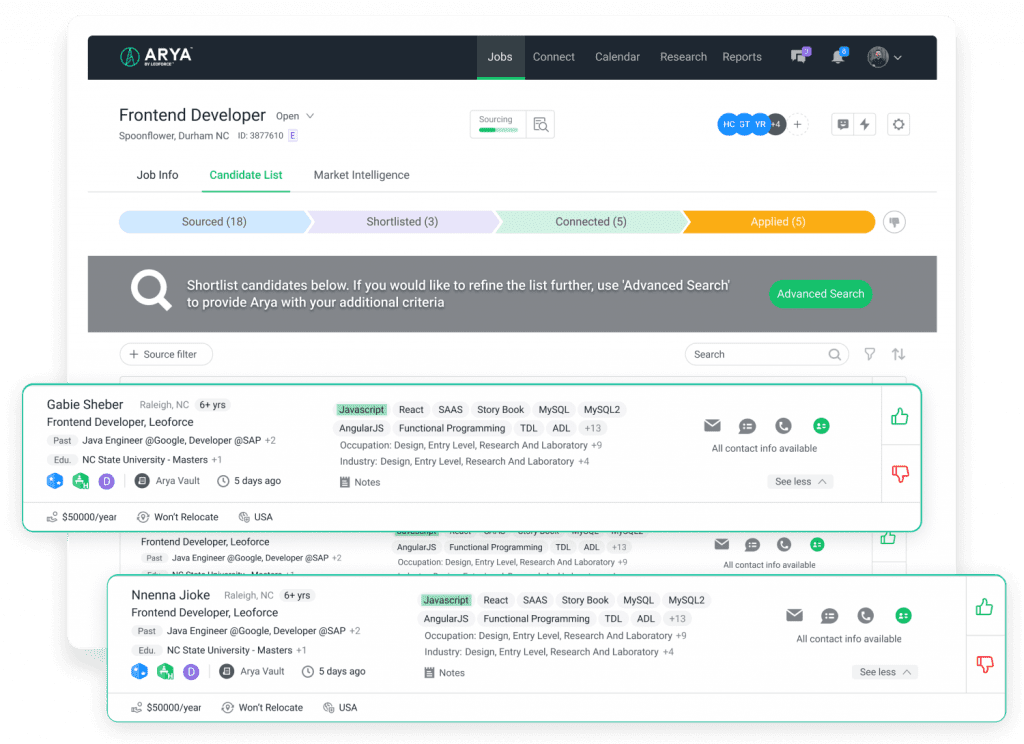Select the Candidate List tab
Screen dimensions: 1024x744
click(246, 175)
